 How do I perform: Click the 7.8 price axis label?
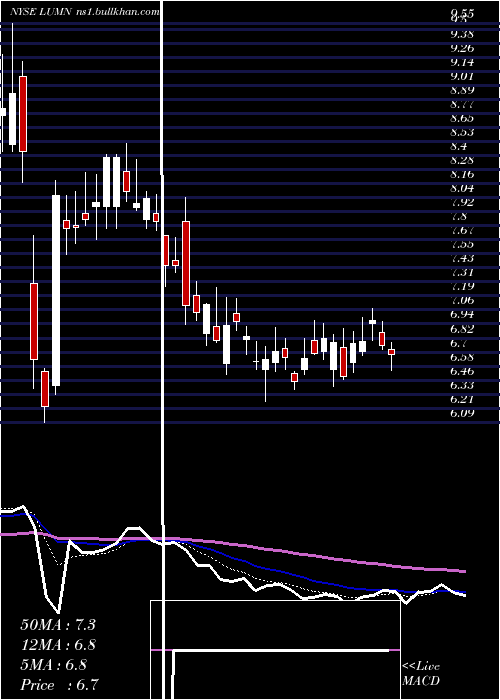[459, 217]
